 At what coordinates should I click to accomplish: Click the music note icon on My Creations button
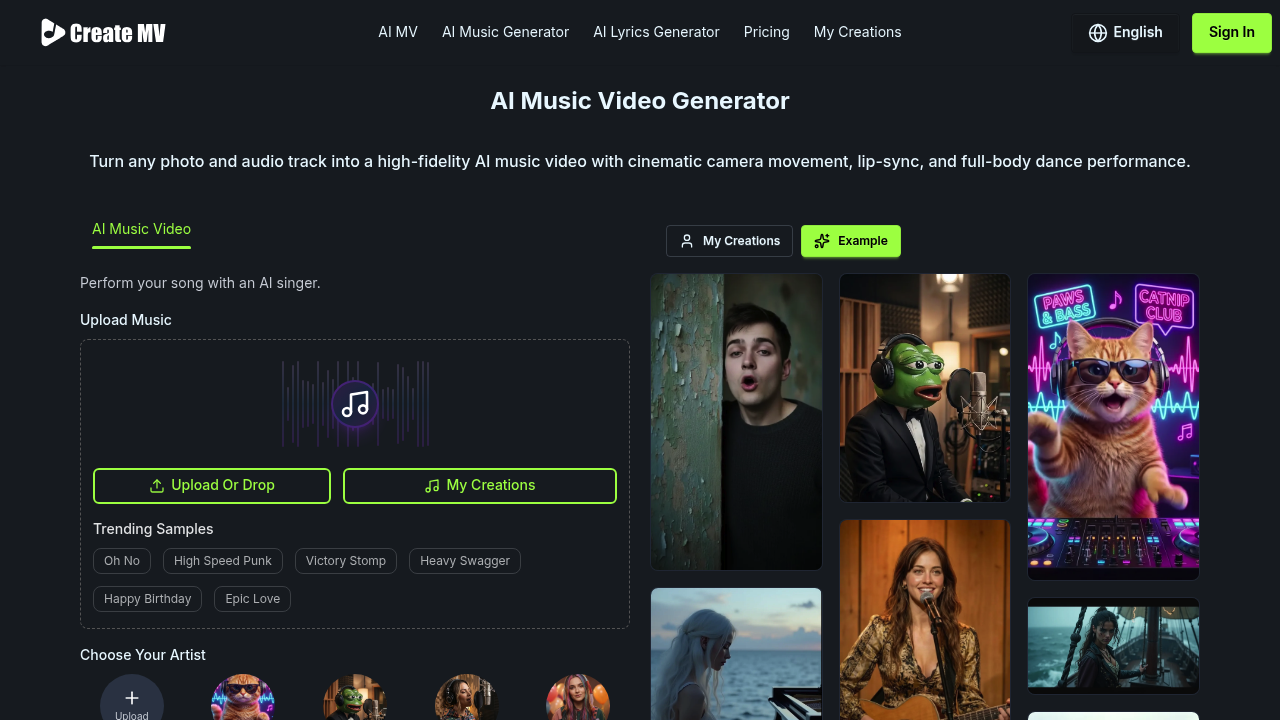(431, 485)
